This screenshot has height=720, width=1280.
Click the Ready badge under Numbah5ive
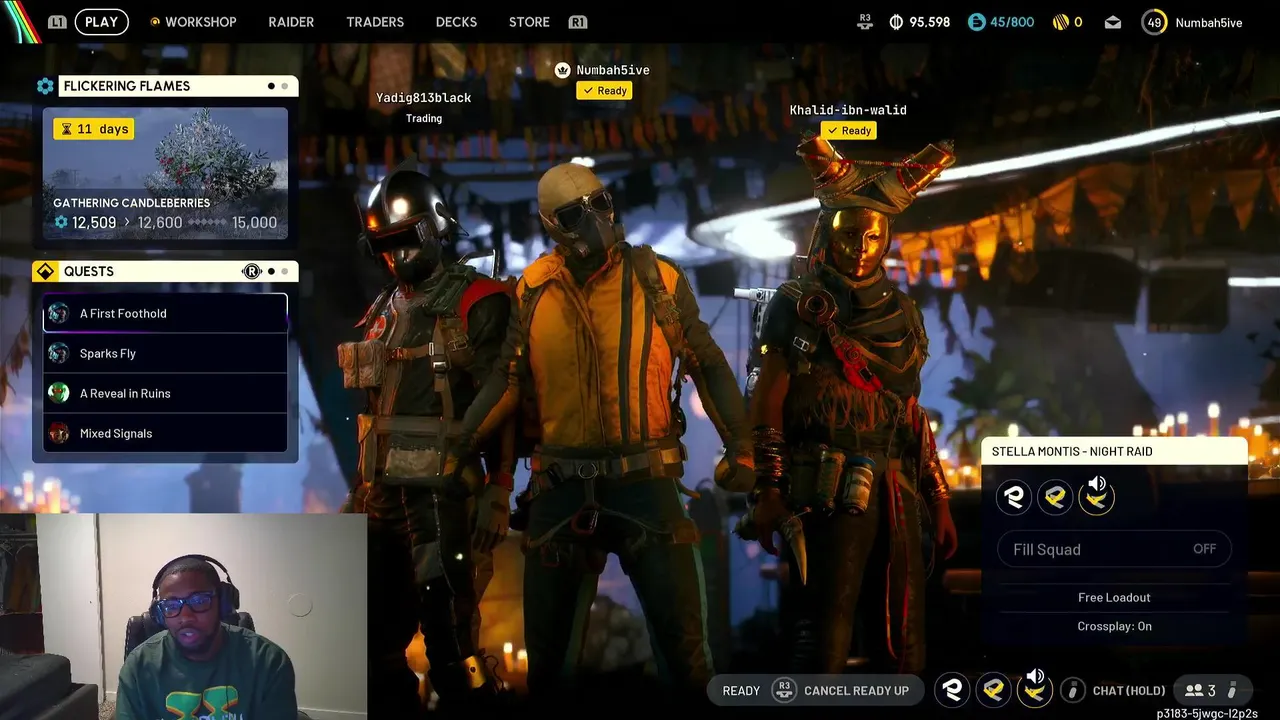(x=604, y=90)
